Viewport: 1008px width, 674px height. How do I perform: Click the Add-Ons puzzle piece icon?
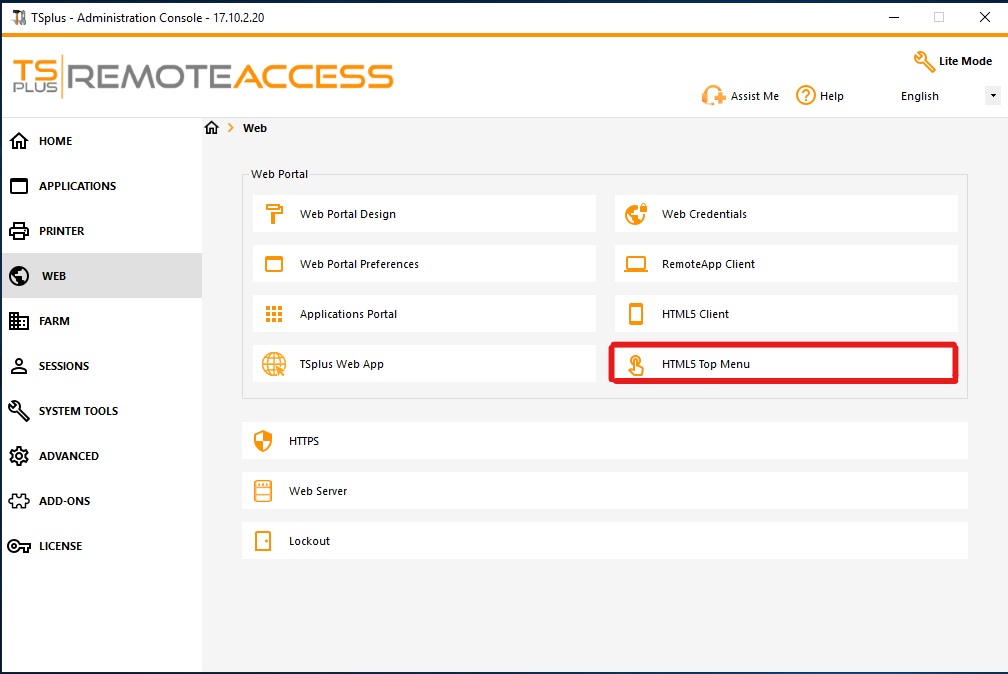(19, 501)
